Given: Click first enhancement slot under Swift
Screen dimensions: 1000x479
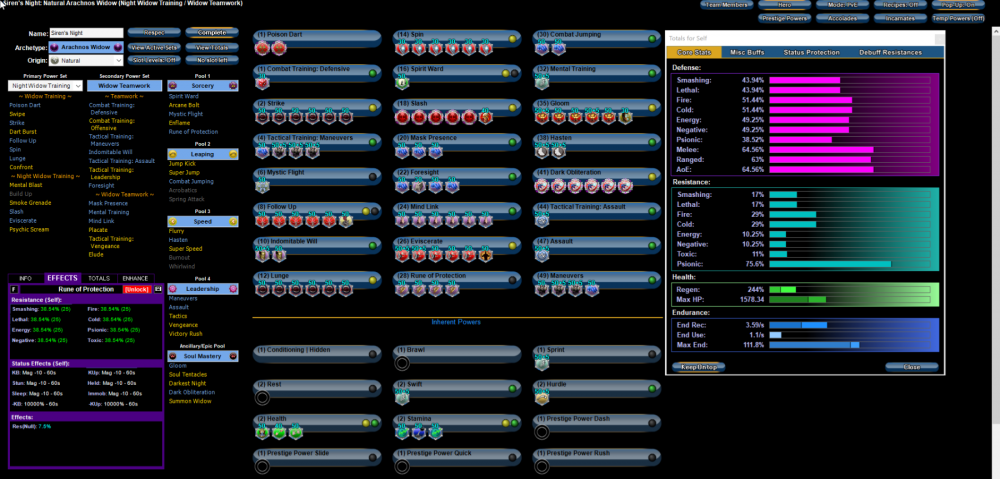Looking at the screenshot, I should coord(403,397).
